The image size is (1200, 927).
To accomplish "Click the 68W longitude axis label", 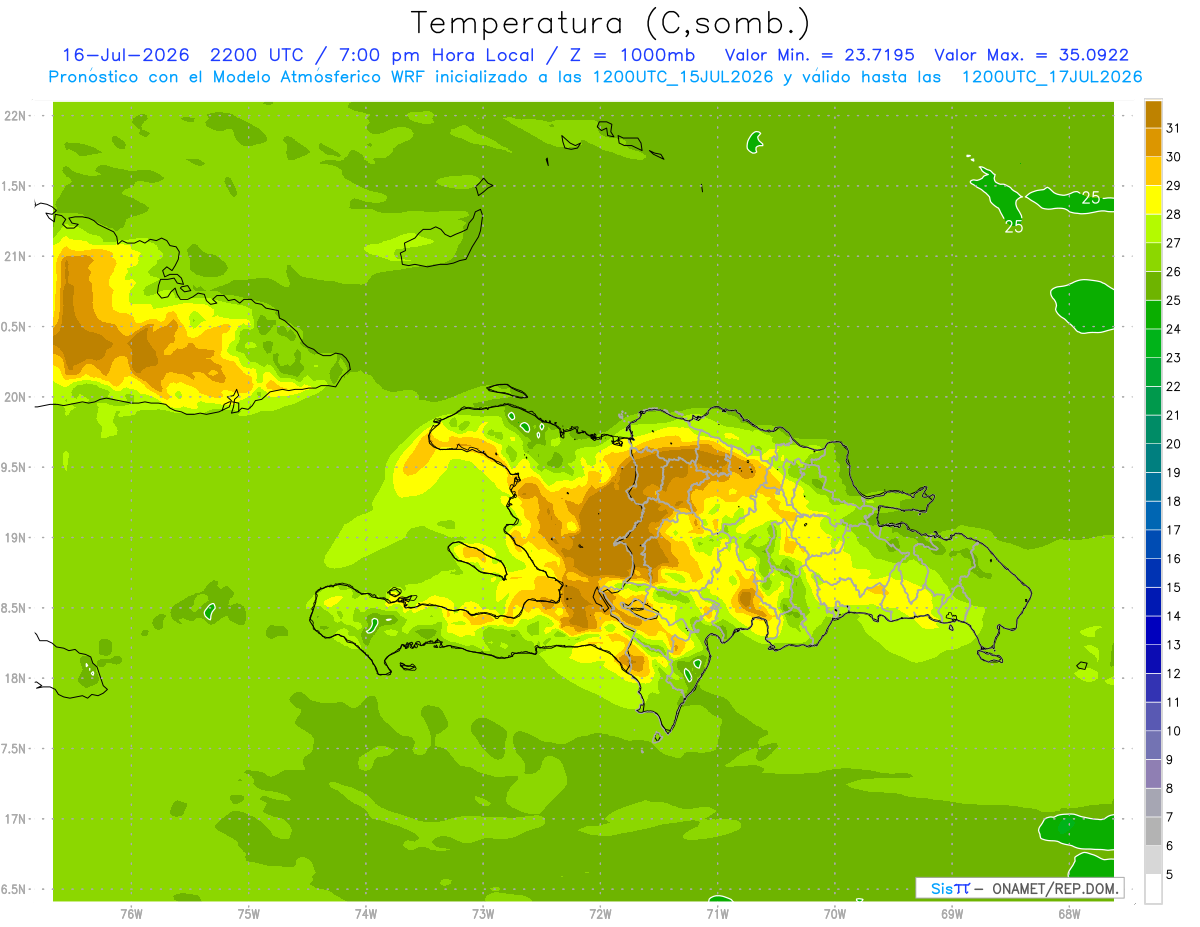I will pyautogui.click(x=1069, y=914).
